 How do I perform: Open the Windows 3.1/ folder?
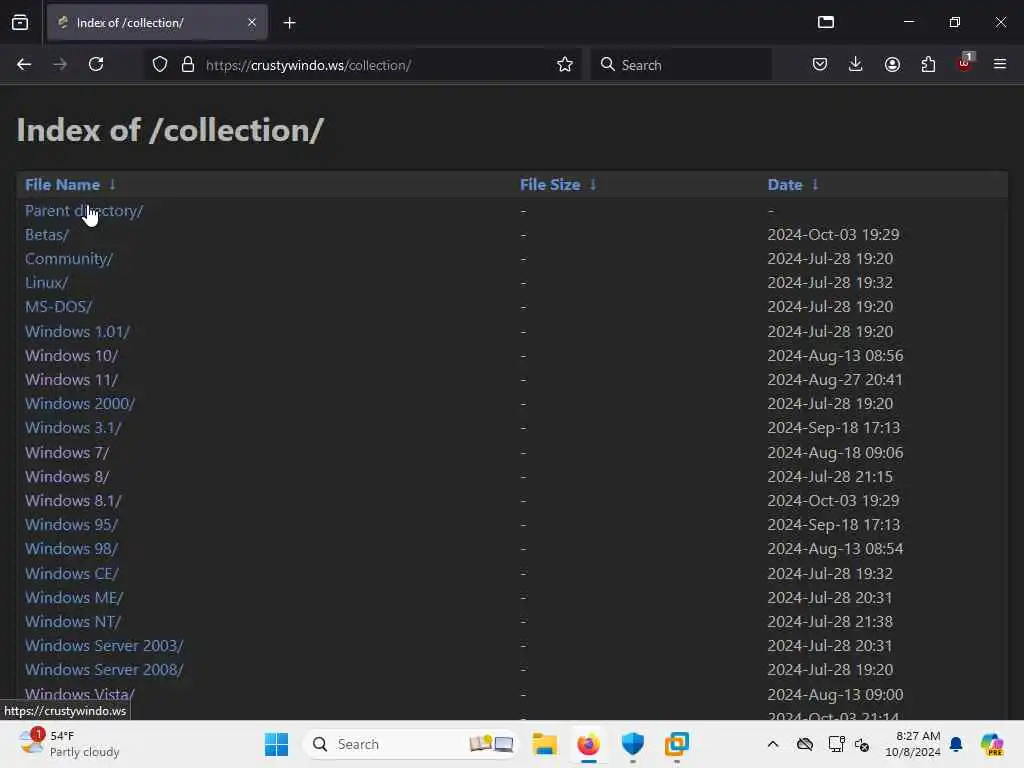[x=73, y=428]
